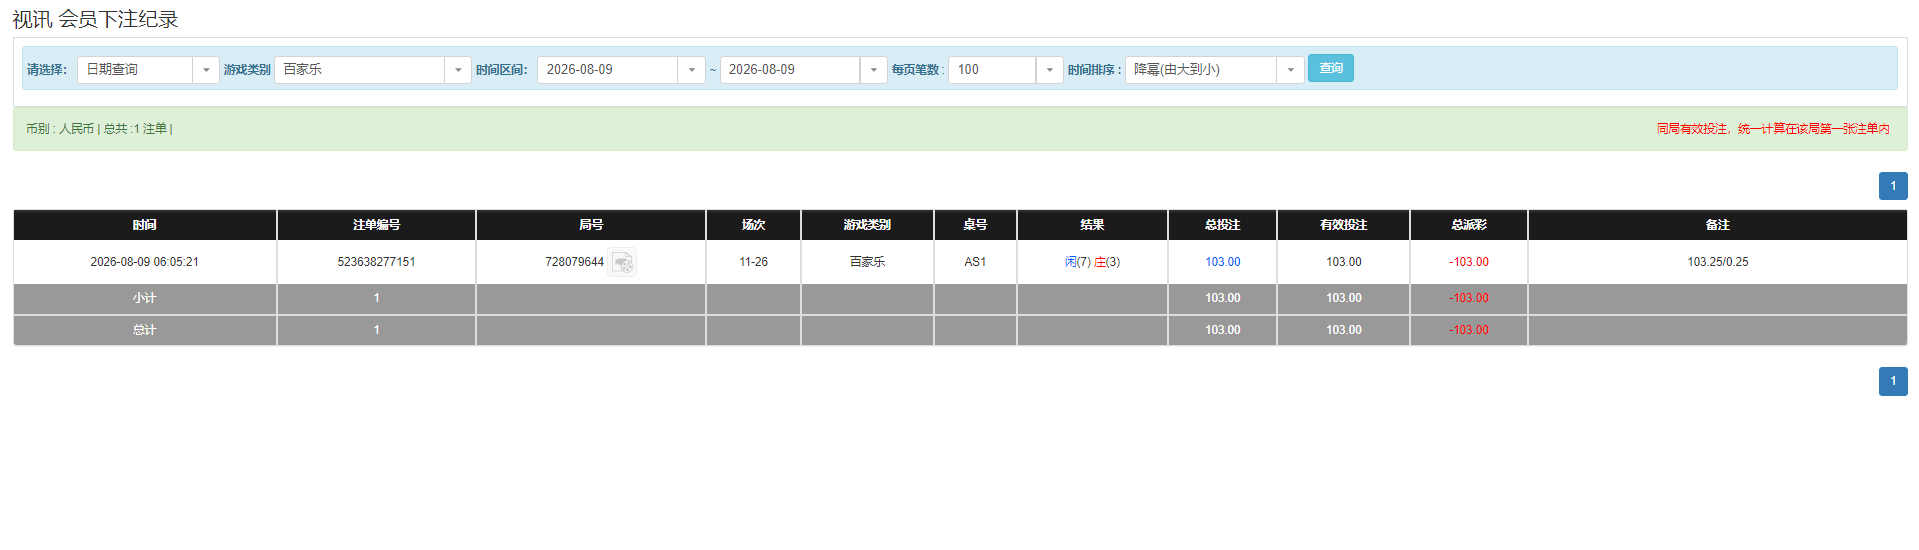Screen dimensions: 1919x550
Task: Select the 时间 column header
Action: tap(145, 225)
